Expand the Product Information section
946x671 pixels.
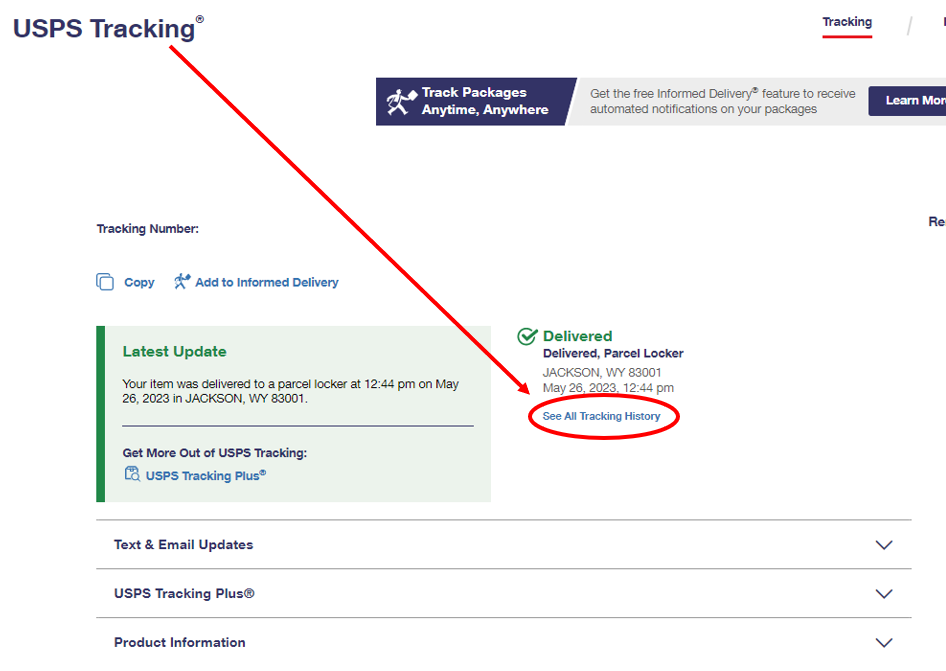pyautogui.click(x=504, y=643)
